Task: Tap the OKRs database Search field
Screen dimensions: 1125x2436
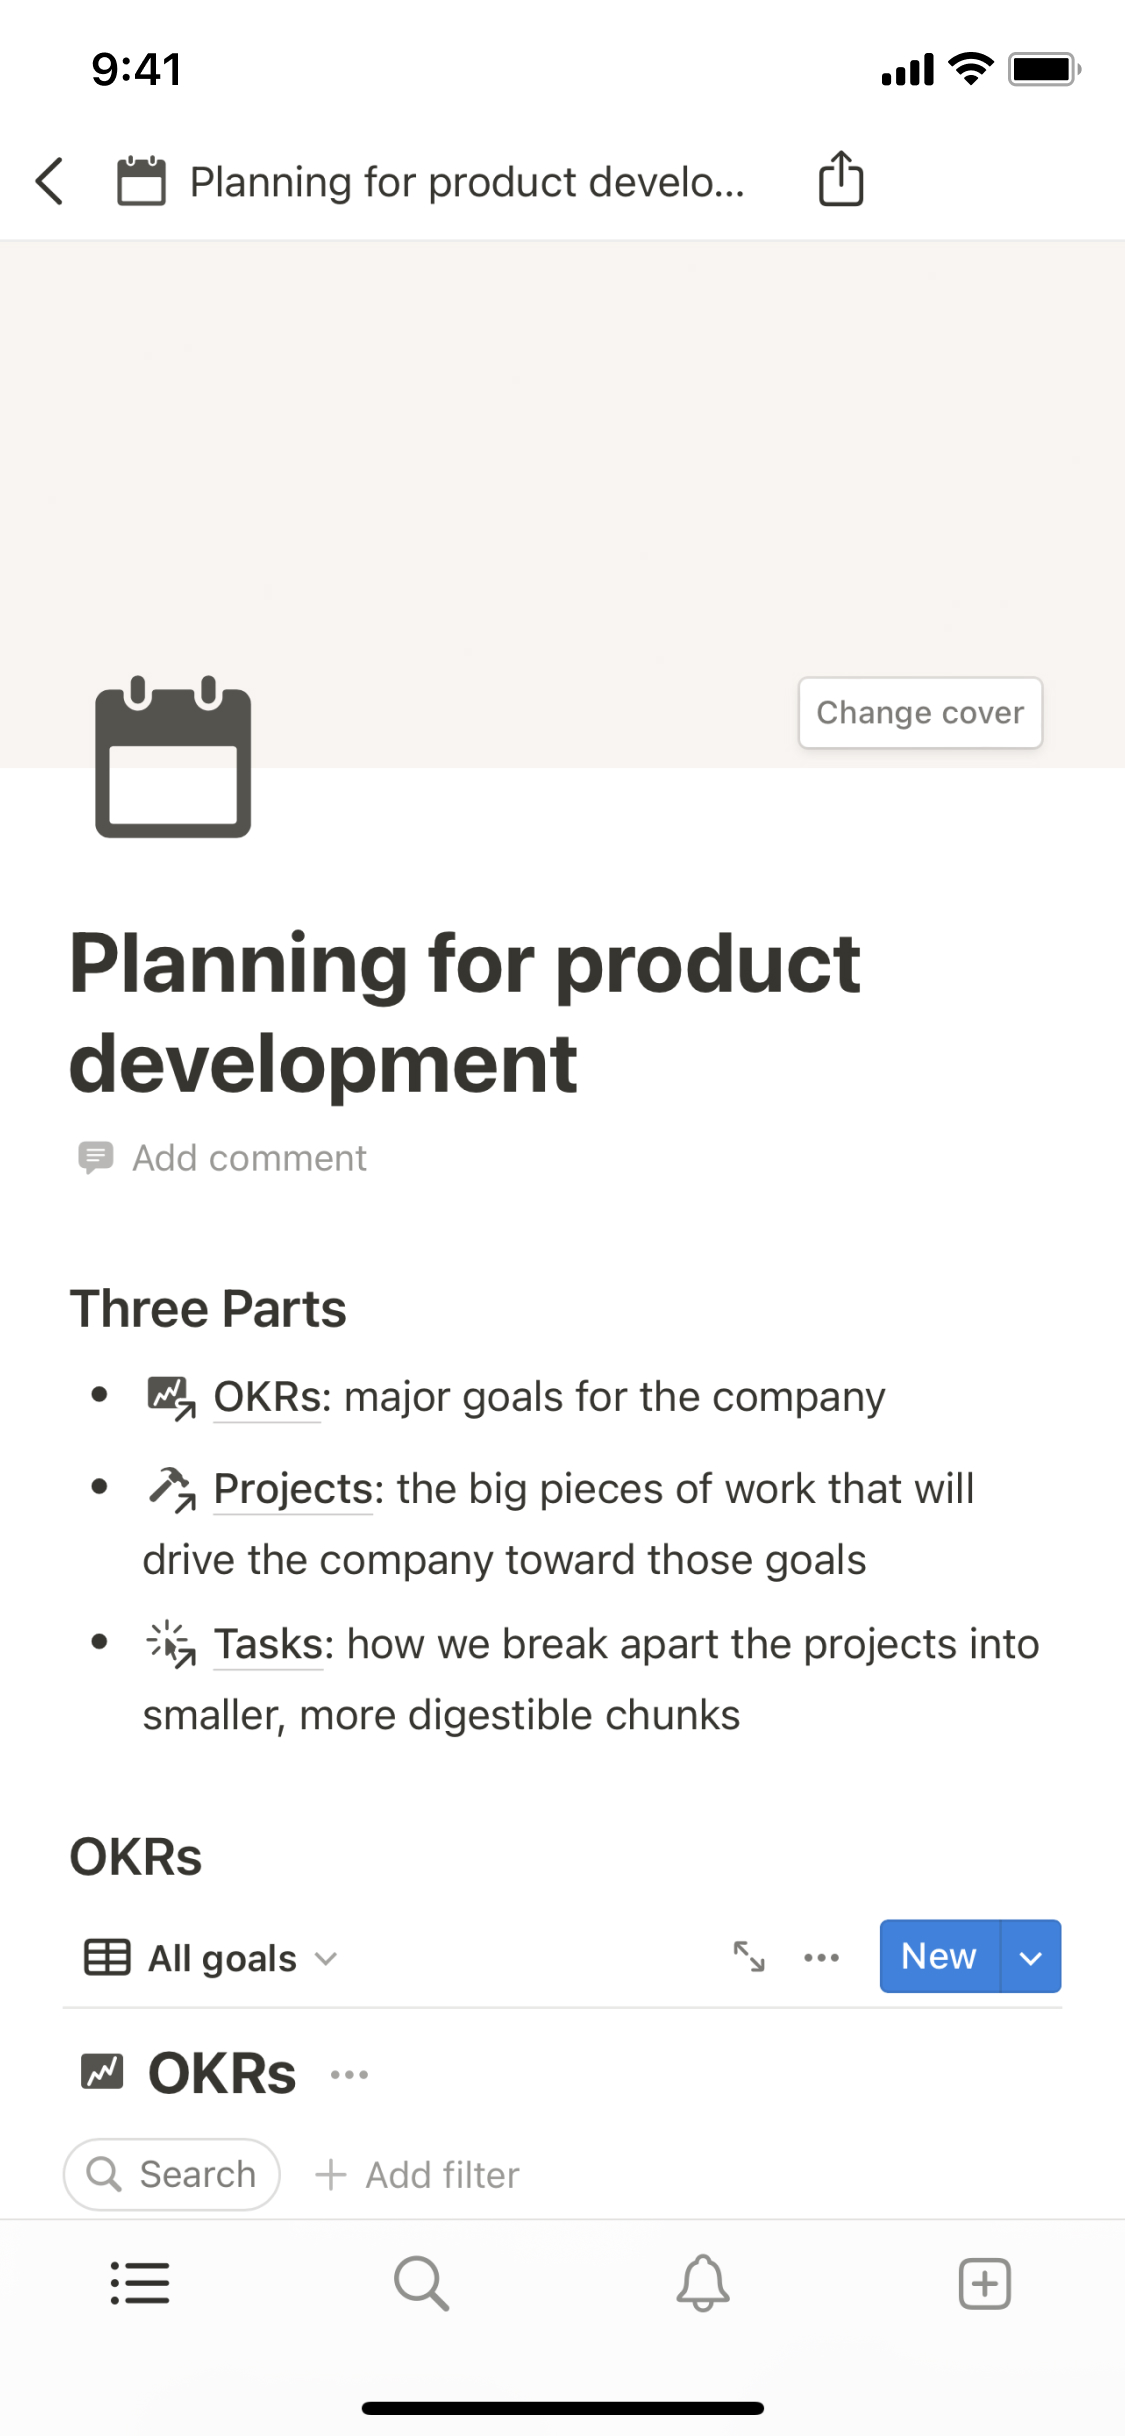Action: click(x=172, y=2175)
